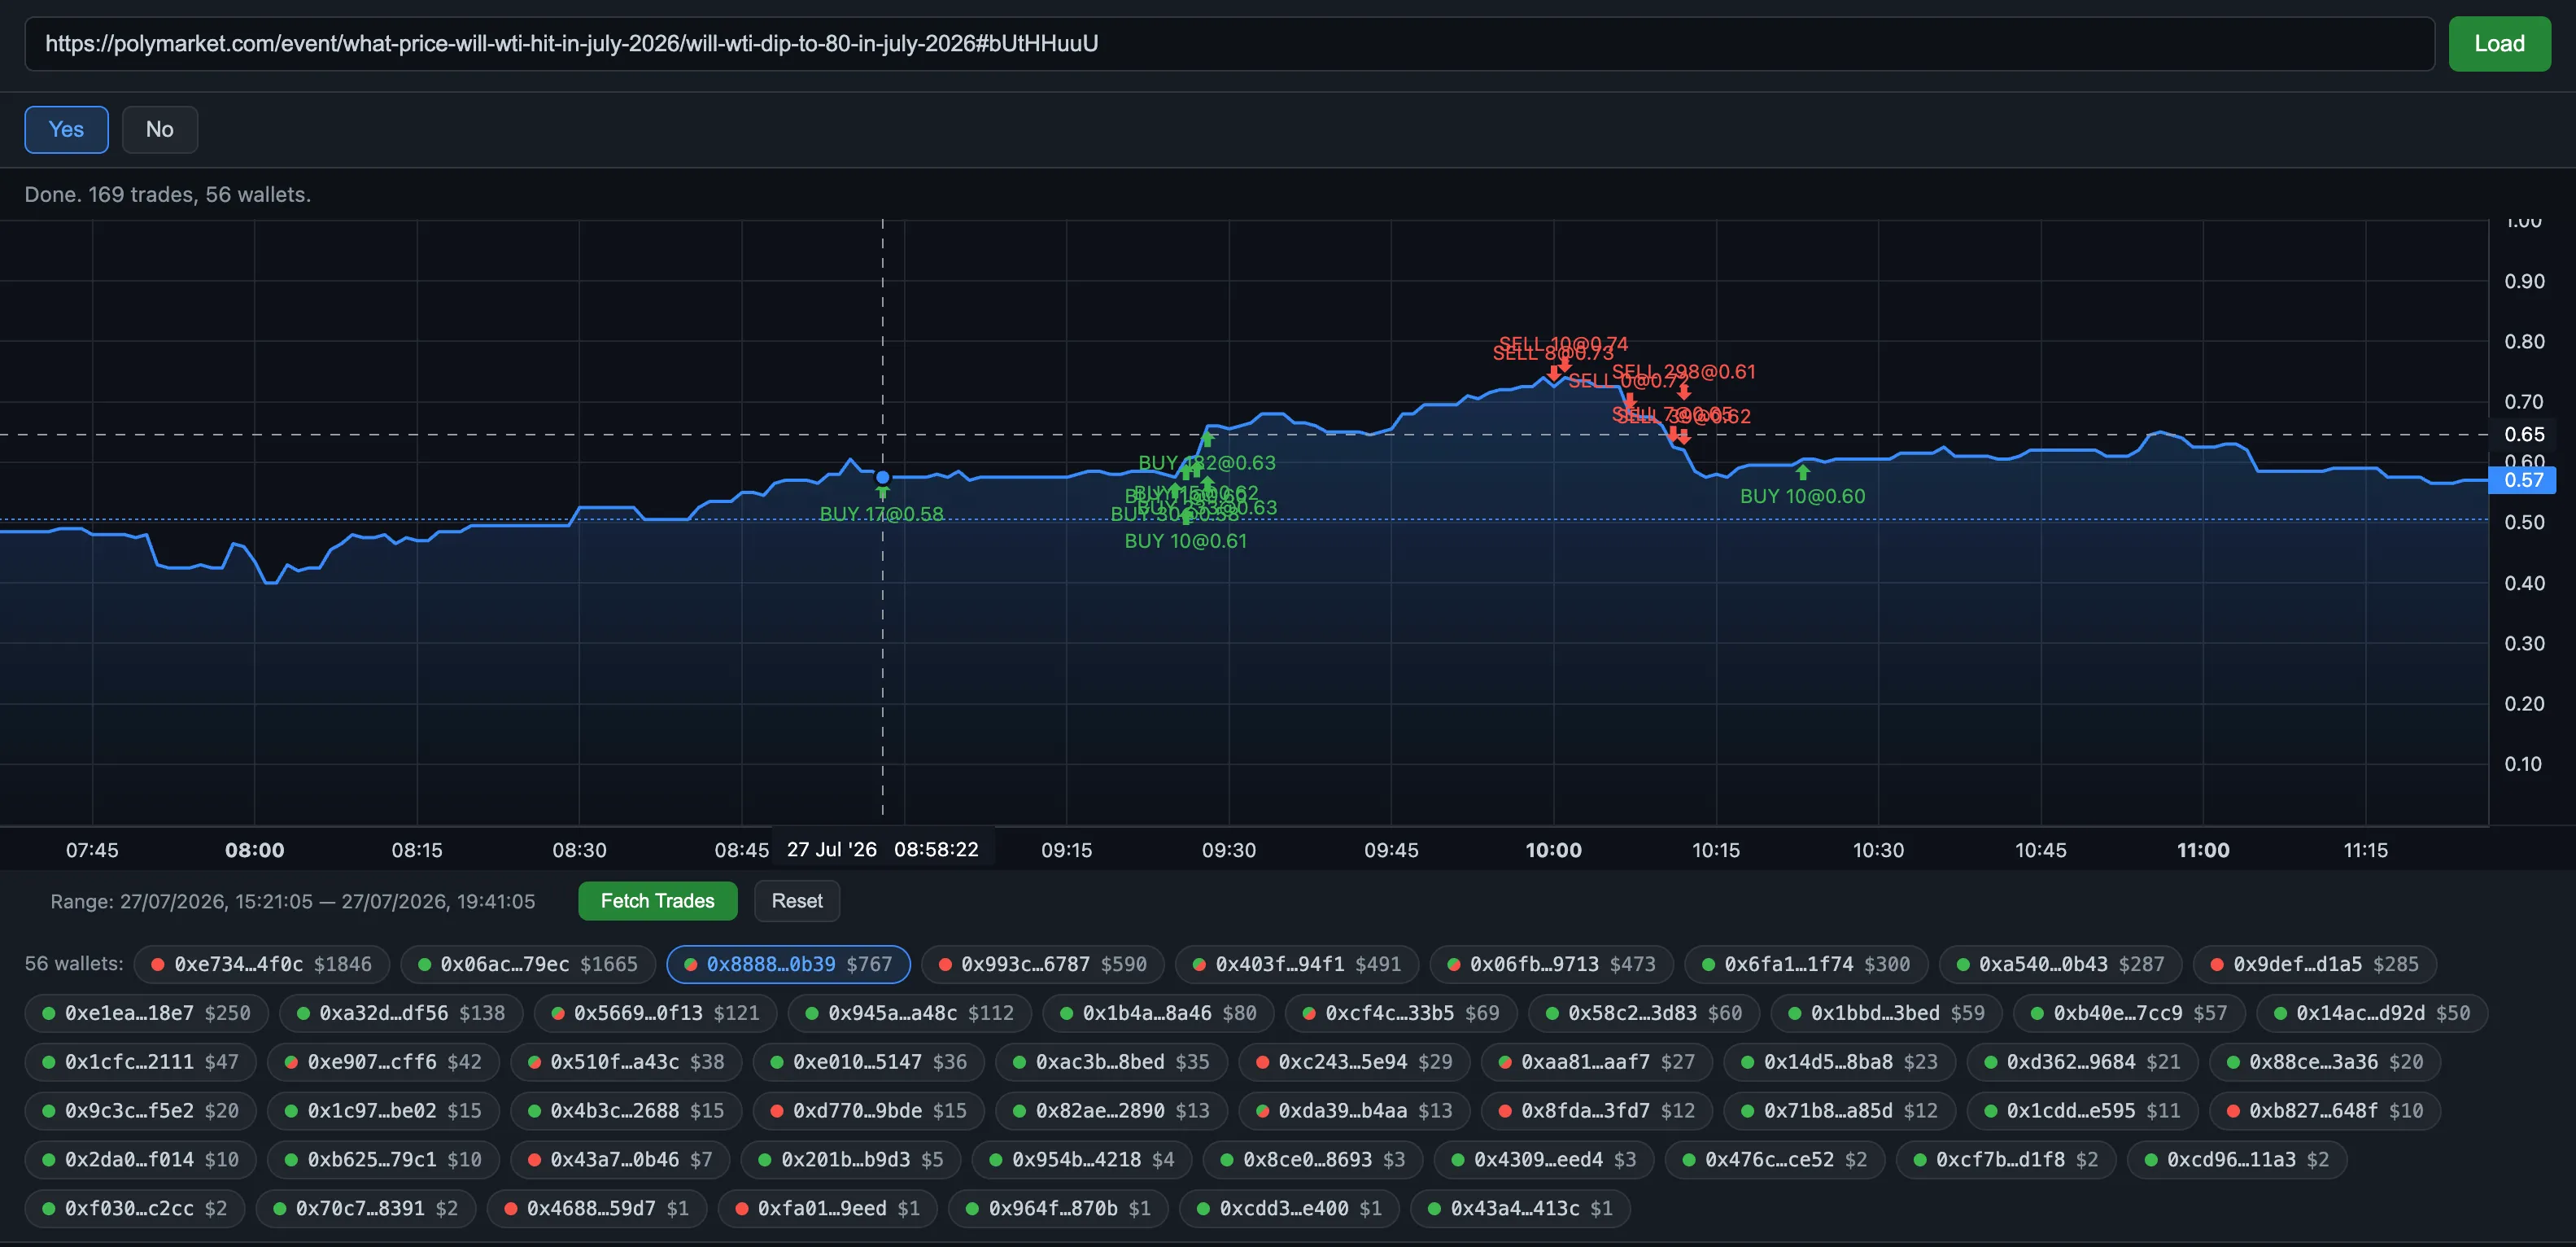Select the Yes outcome toggle

(66, 129)
